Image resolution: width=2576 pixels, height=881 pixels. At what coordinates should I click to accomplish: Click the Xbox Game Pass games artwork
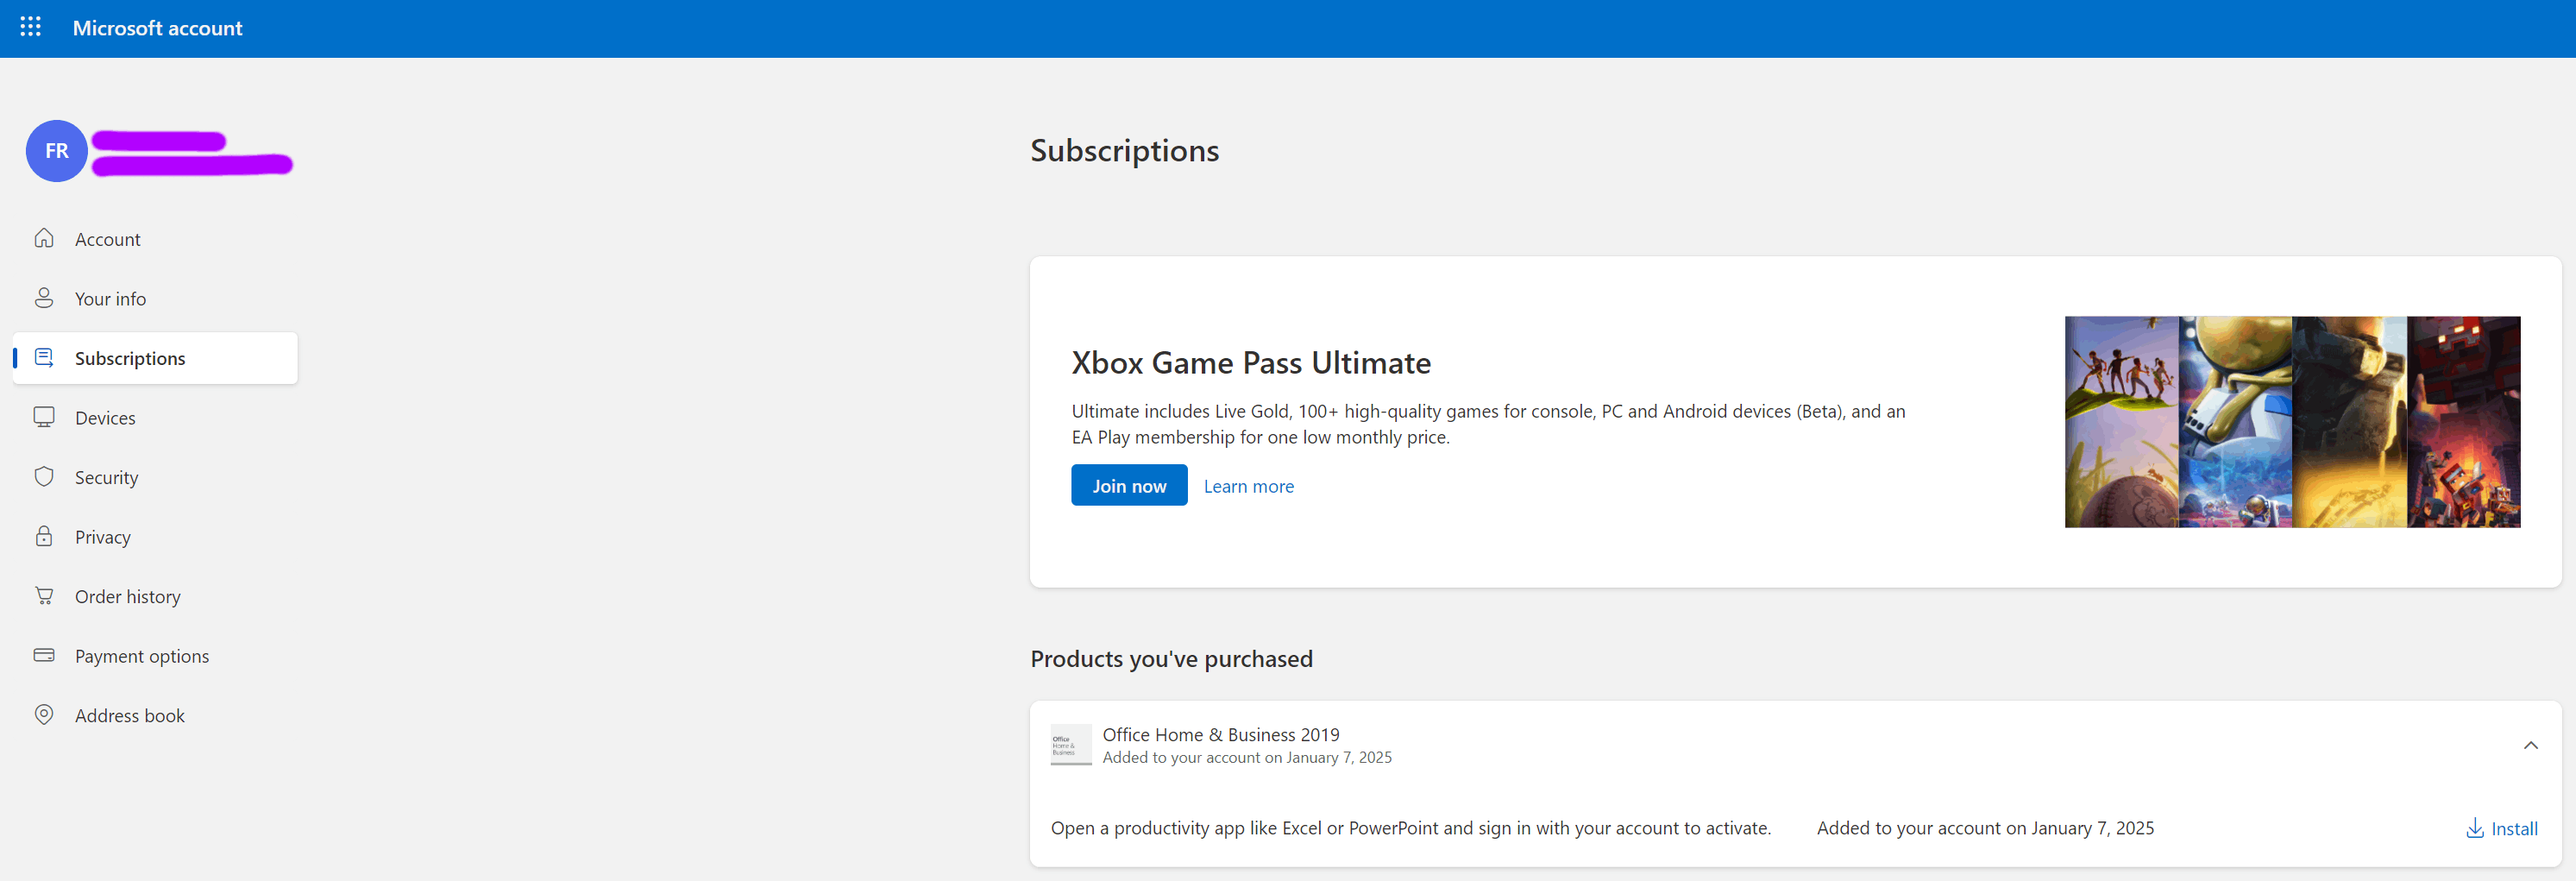coord(2292,422)
